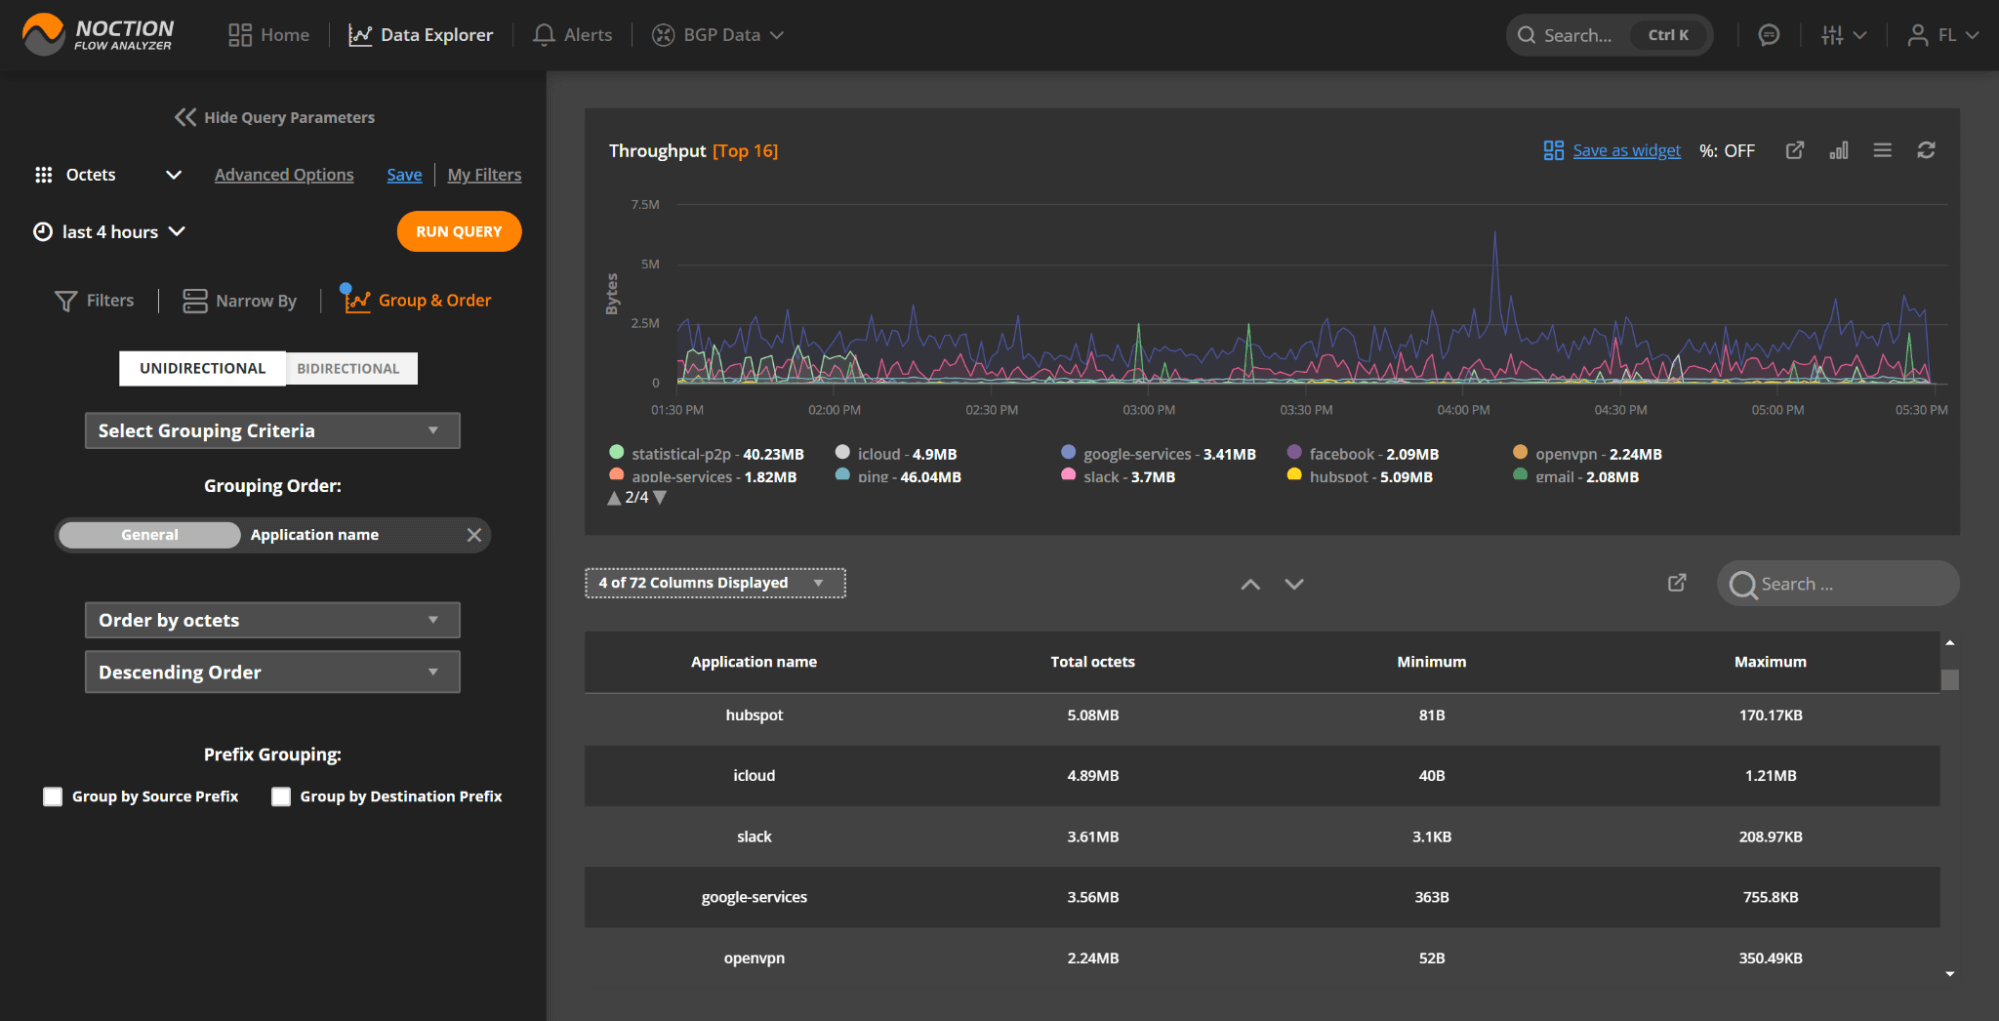The height and width of the screenshot is (1021, 1999).
Task: Open Advanced Options link
Action: [284, 175]
